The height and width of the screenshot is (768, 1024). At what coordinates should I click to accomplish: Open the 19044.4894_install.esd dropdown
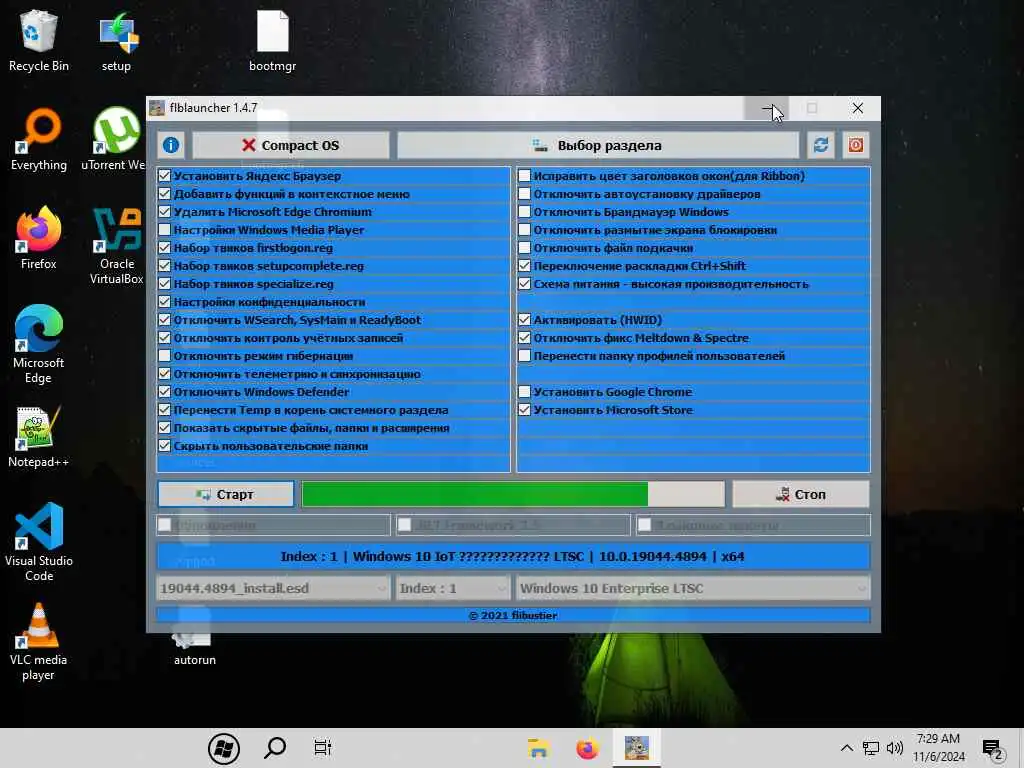click(x=273, y=588)
